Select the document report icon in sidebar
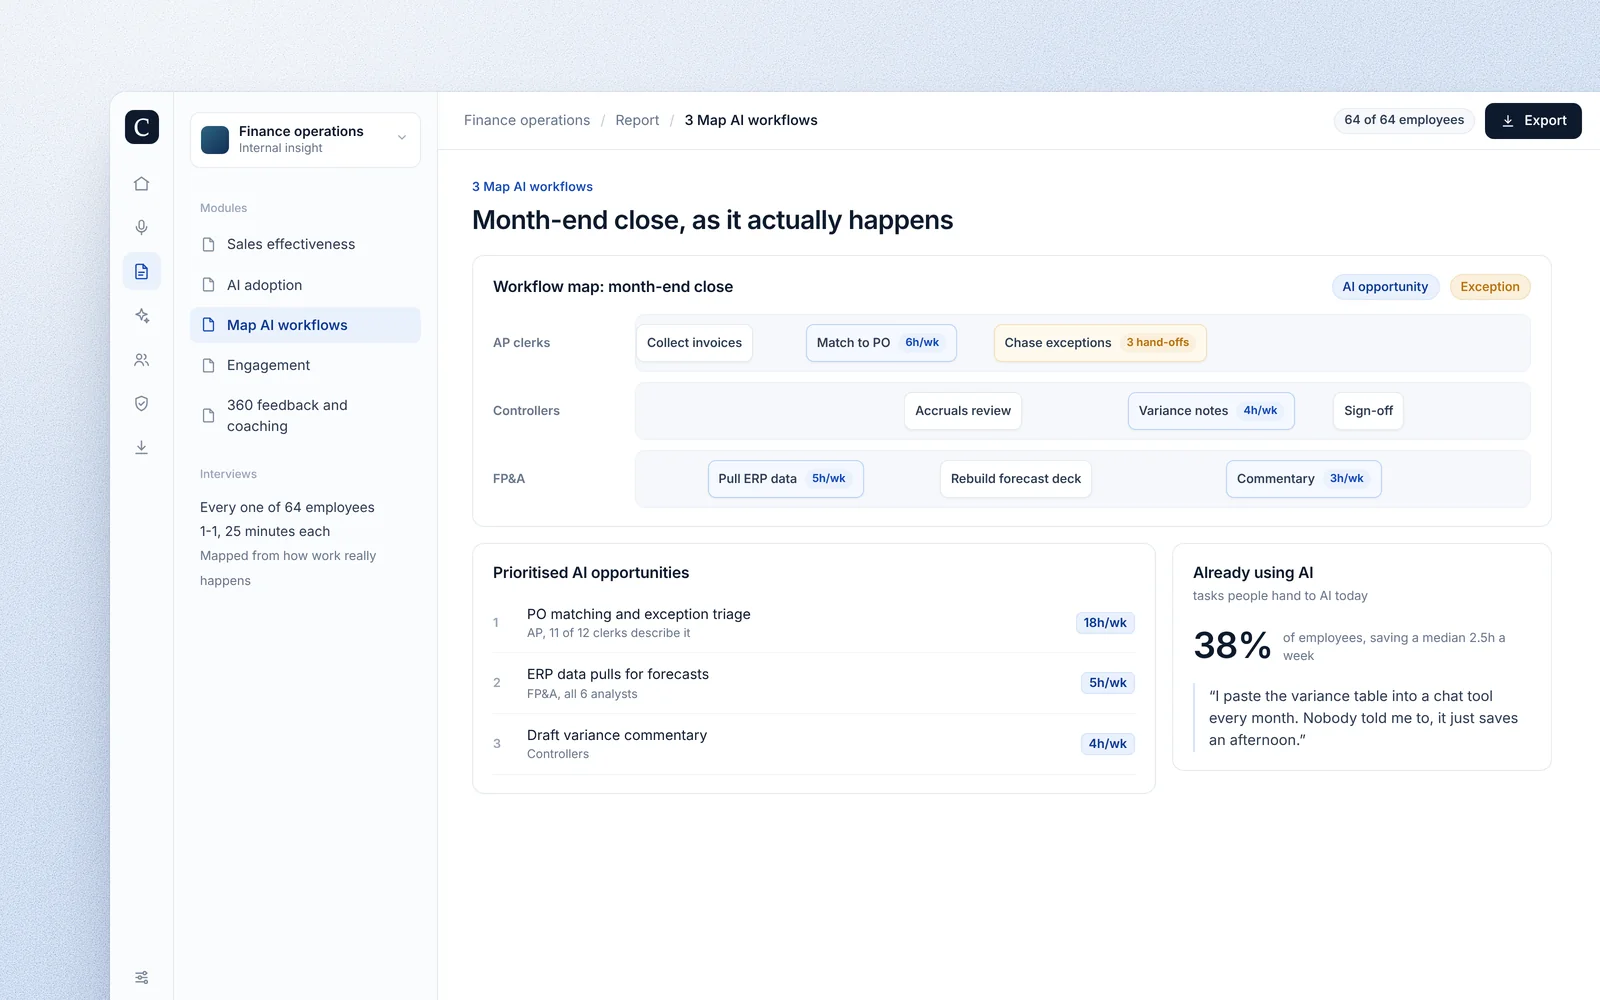The image size is (1600, 1000). [x=142, y=272]
